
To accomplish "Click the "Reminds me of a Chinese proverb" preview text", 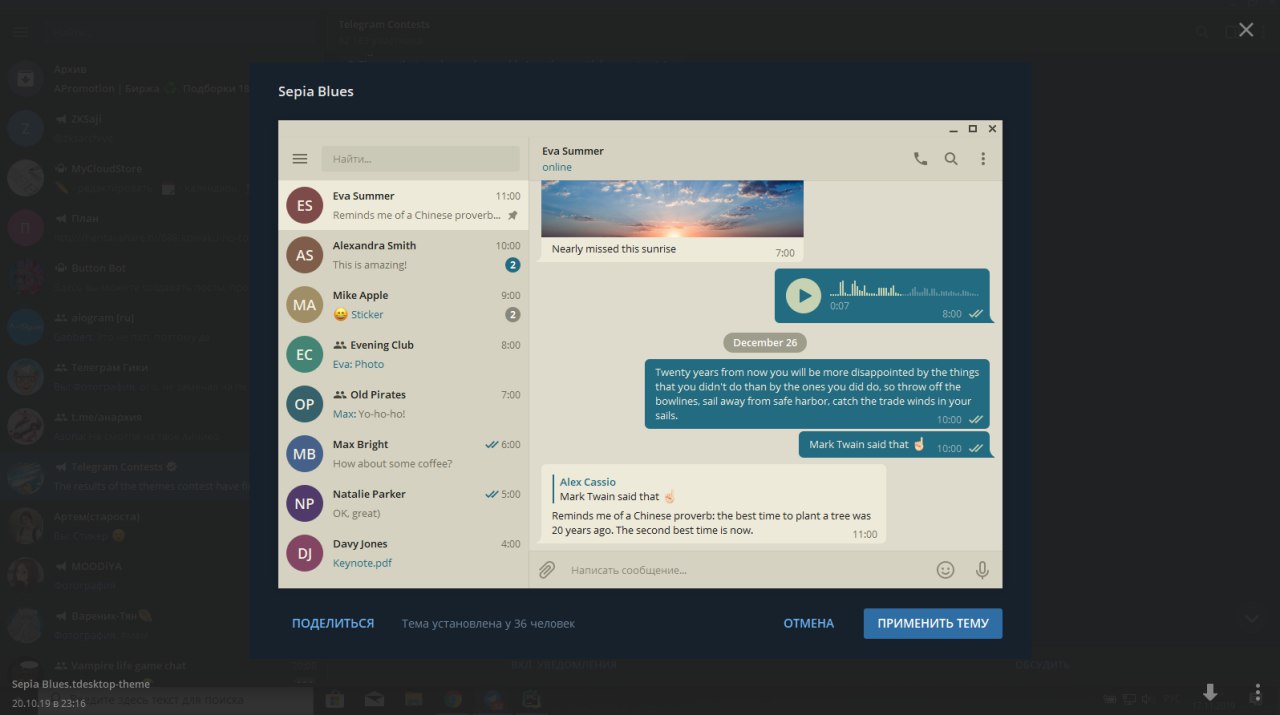I will tap(416, 215).
